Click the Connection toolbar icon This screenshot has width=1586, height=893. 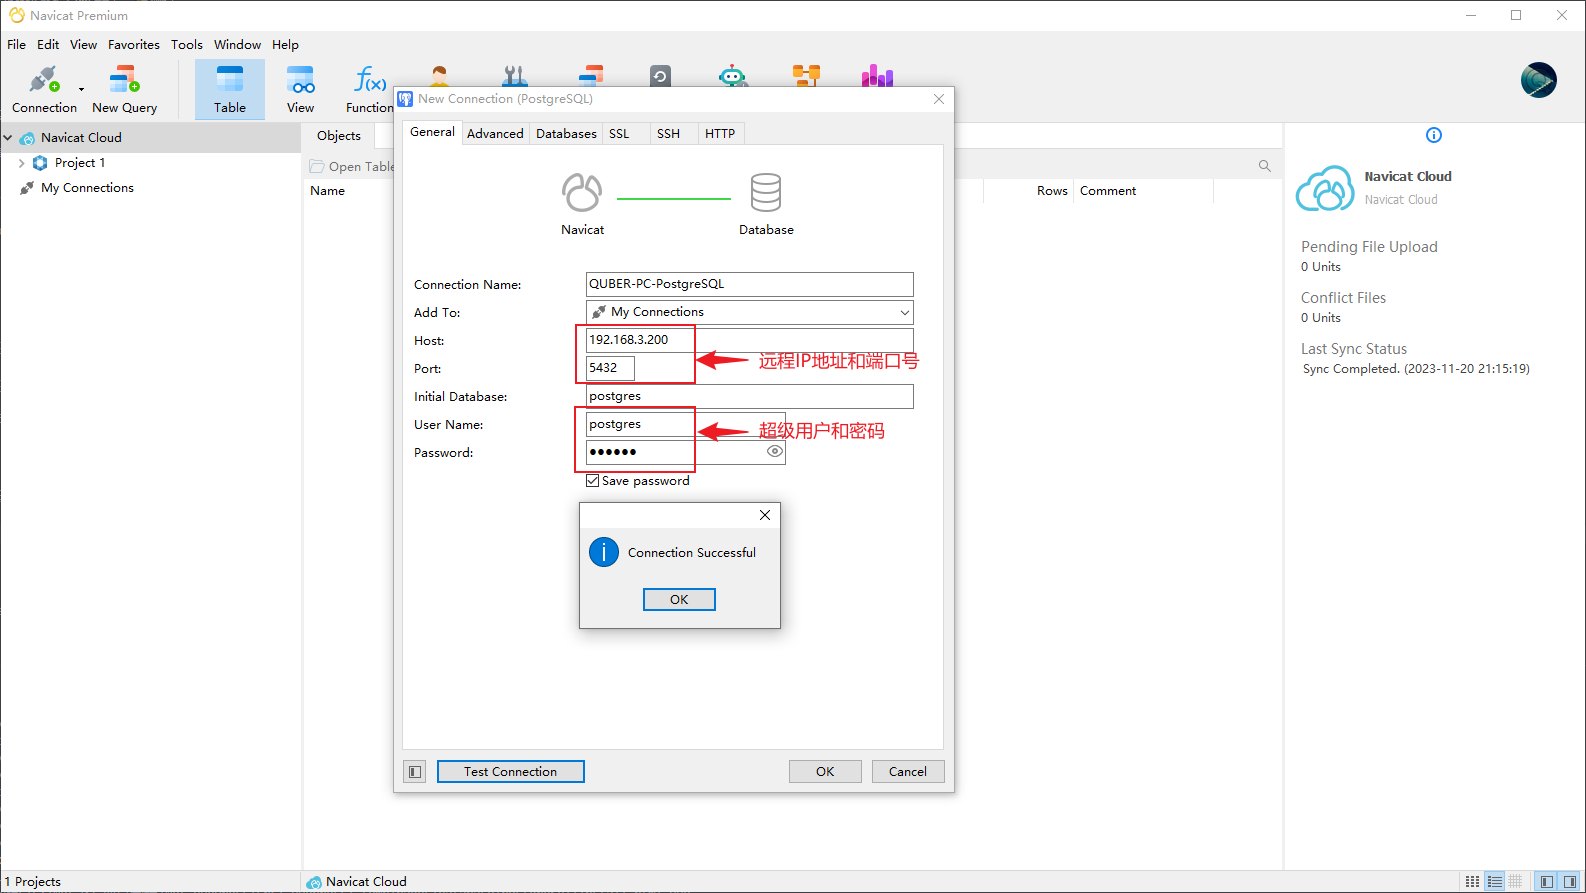pos(44,89)
